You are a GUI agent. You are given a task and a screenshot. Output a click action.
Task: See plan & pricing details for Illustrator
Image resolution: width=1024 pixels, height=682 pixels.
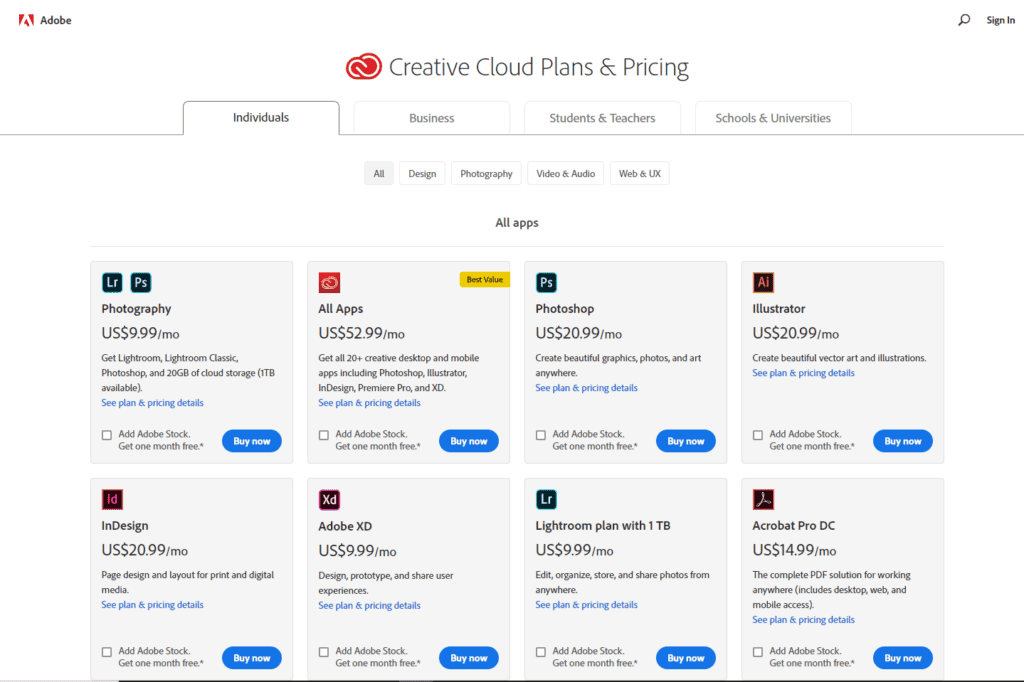(803, 373)
